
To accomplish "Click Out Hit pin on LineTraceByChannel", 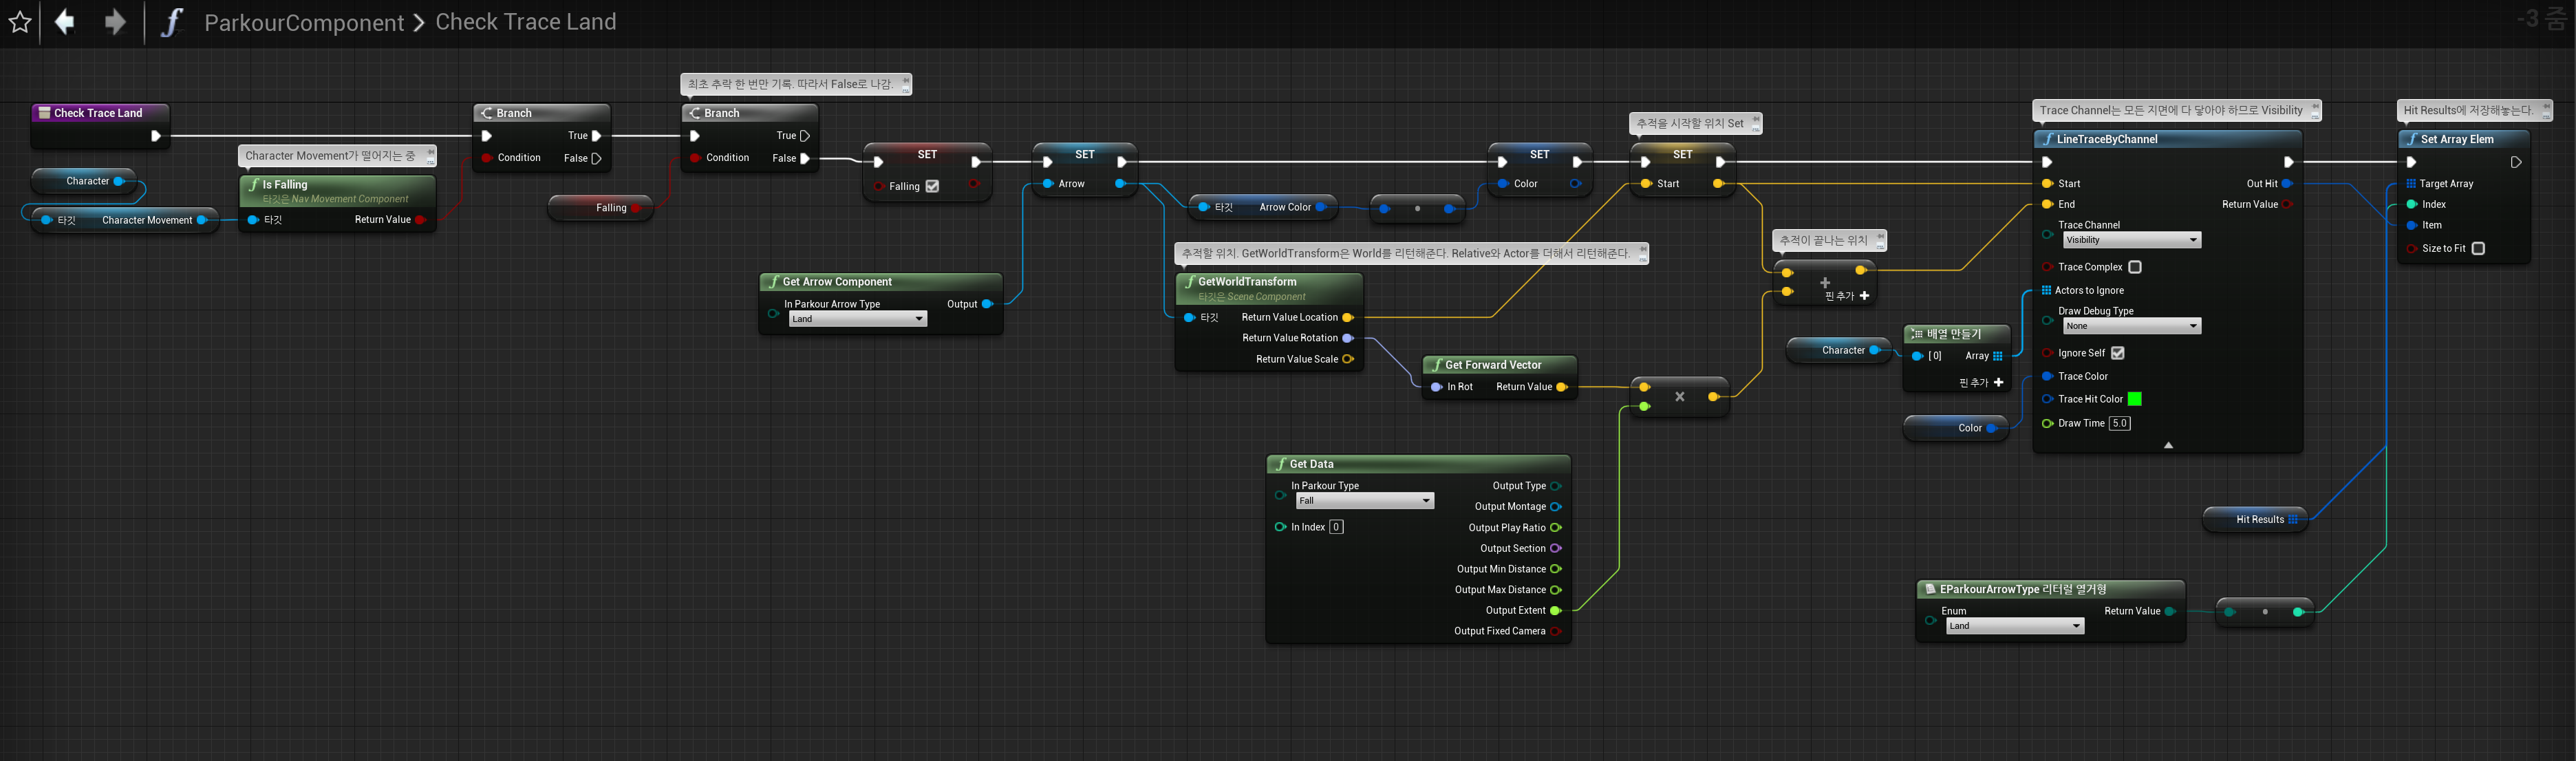I will pyautogui.click(x=2287, y=184).
